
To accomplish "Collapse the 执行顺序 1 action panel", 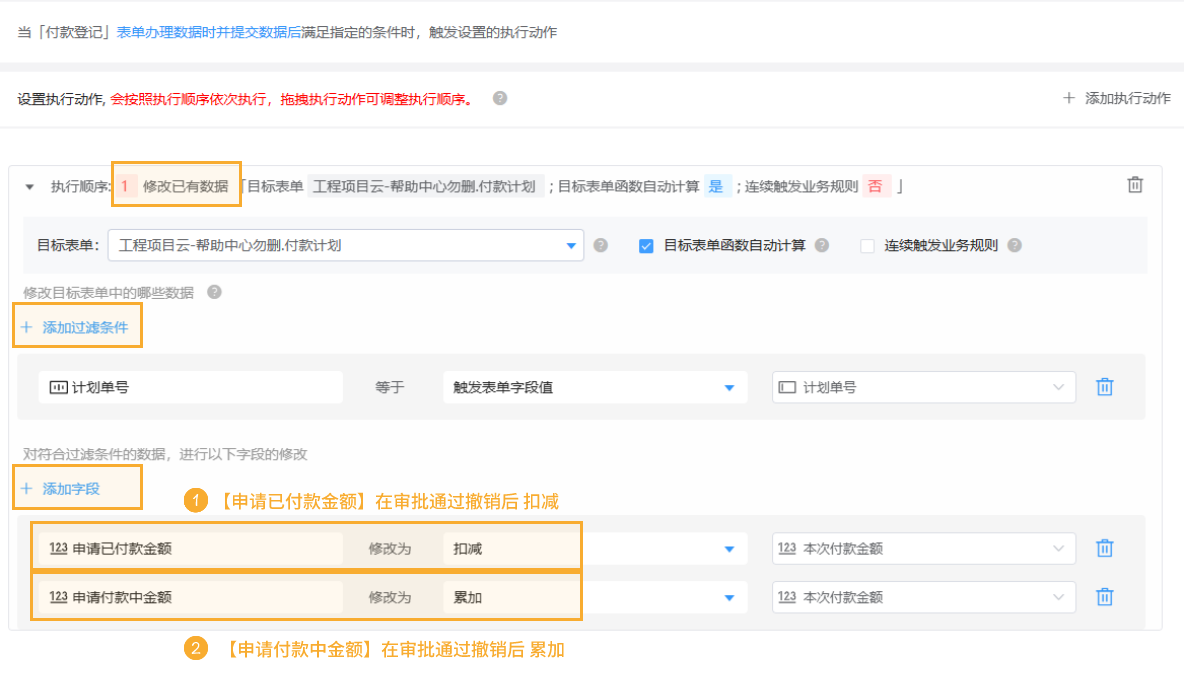I will [29, 187].
